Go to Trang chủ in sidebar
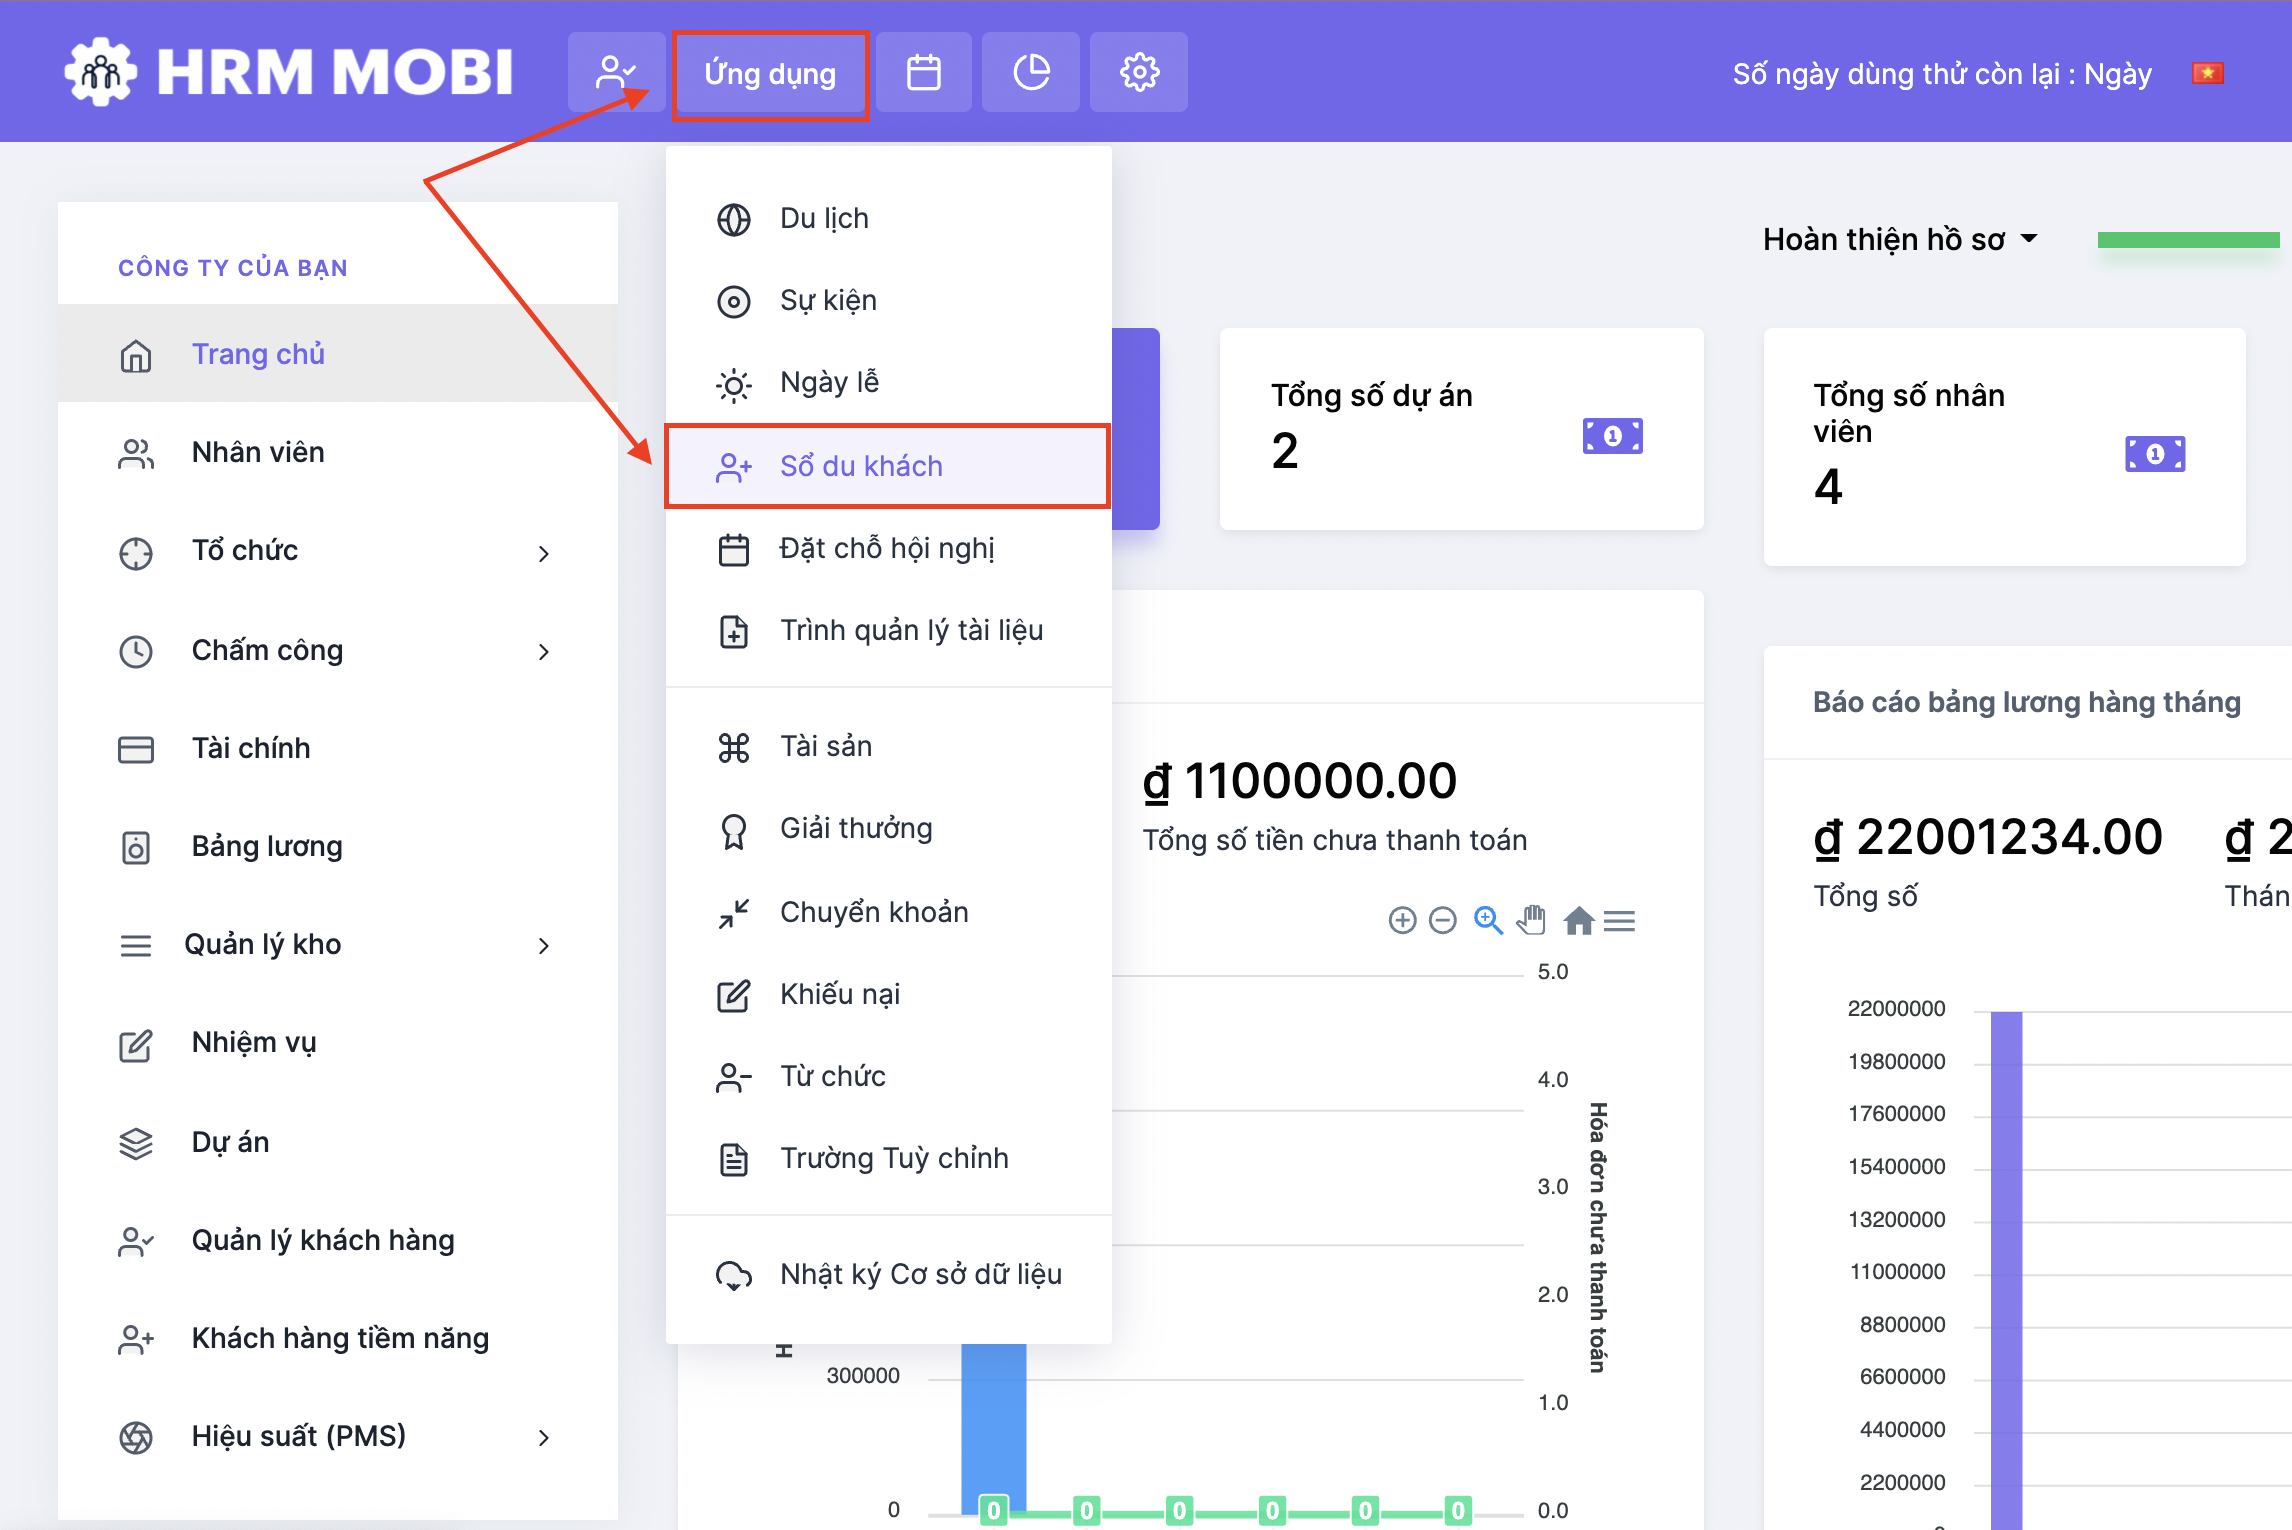Viewport: 2292px width, 1530px height. pos(338,354)
